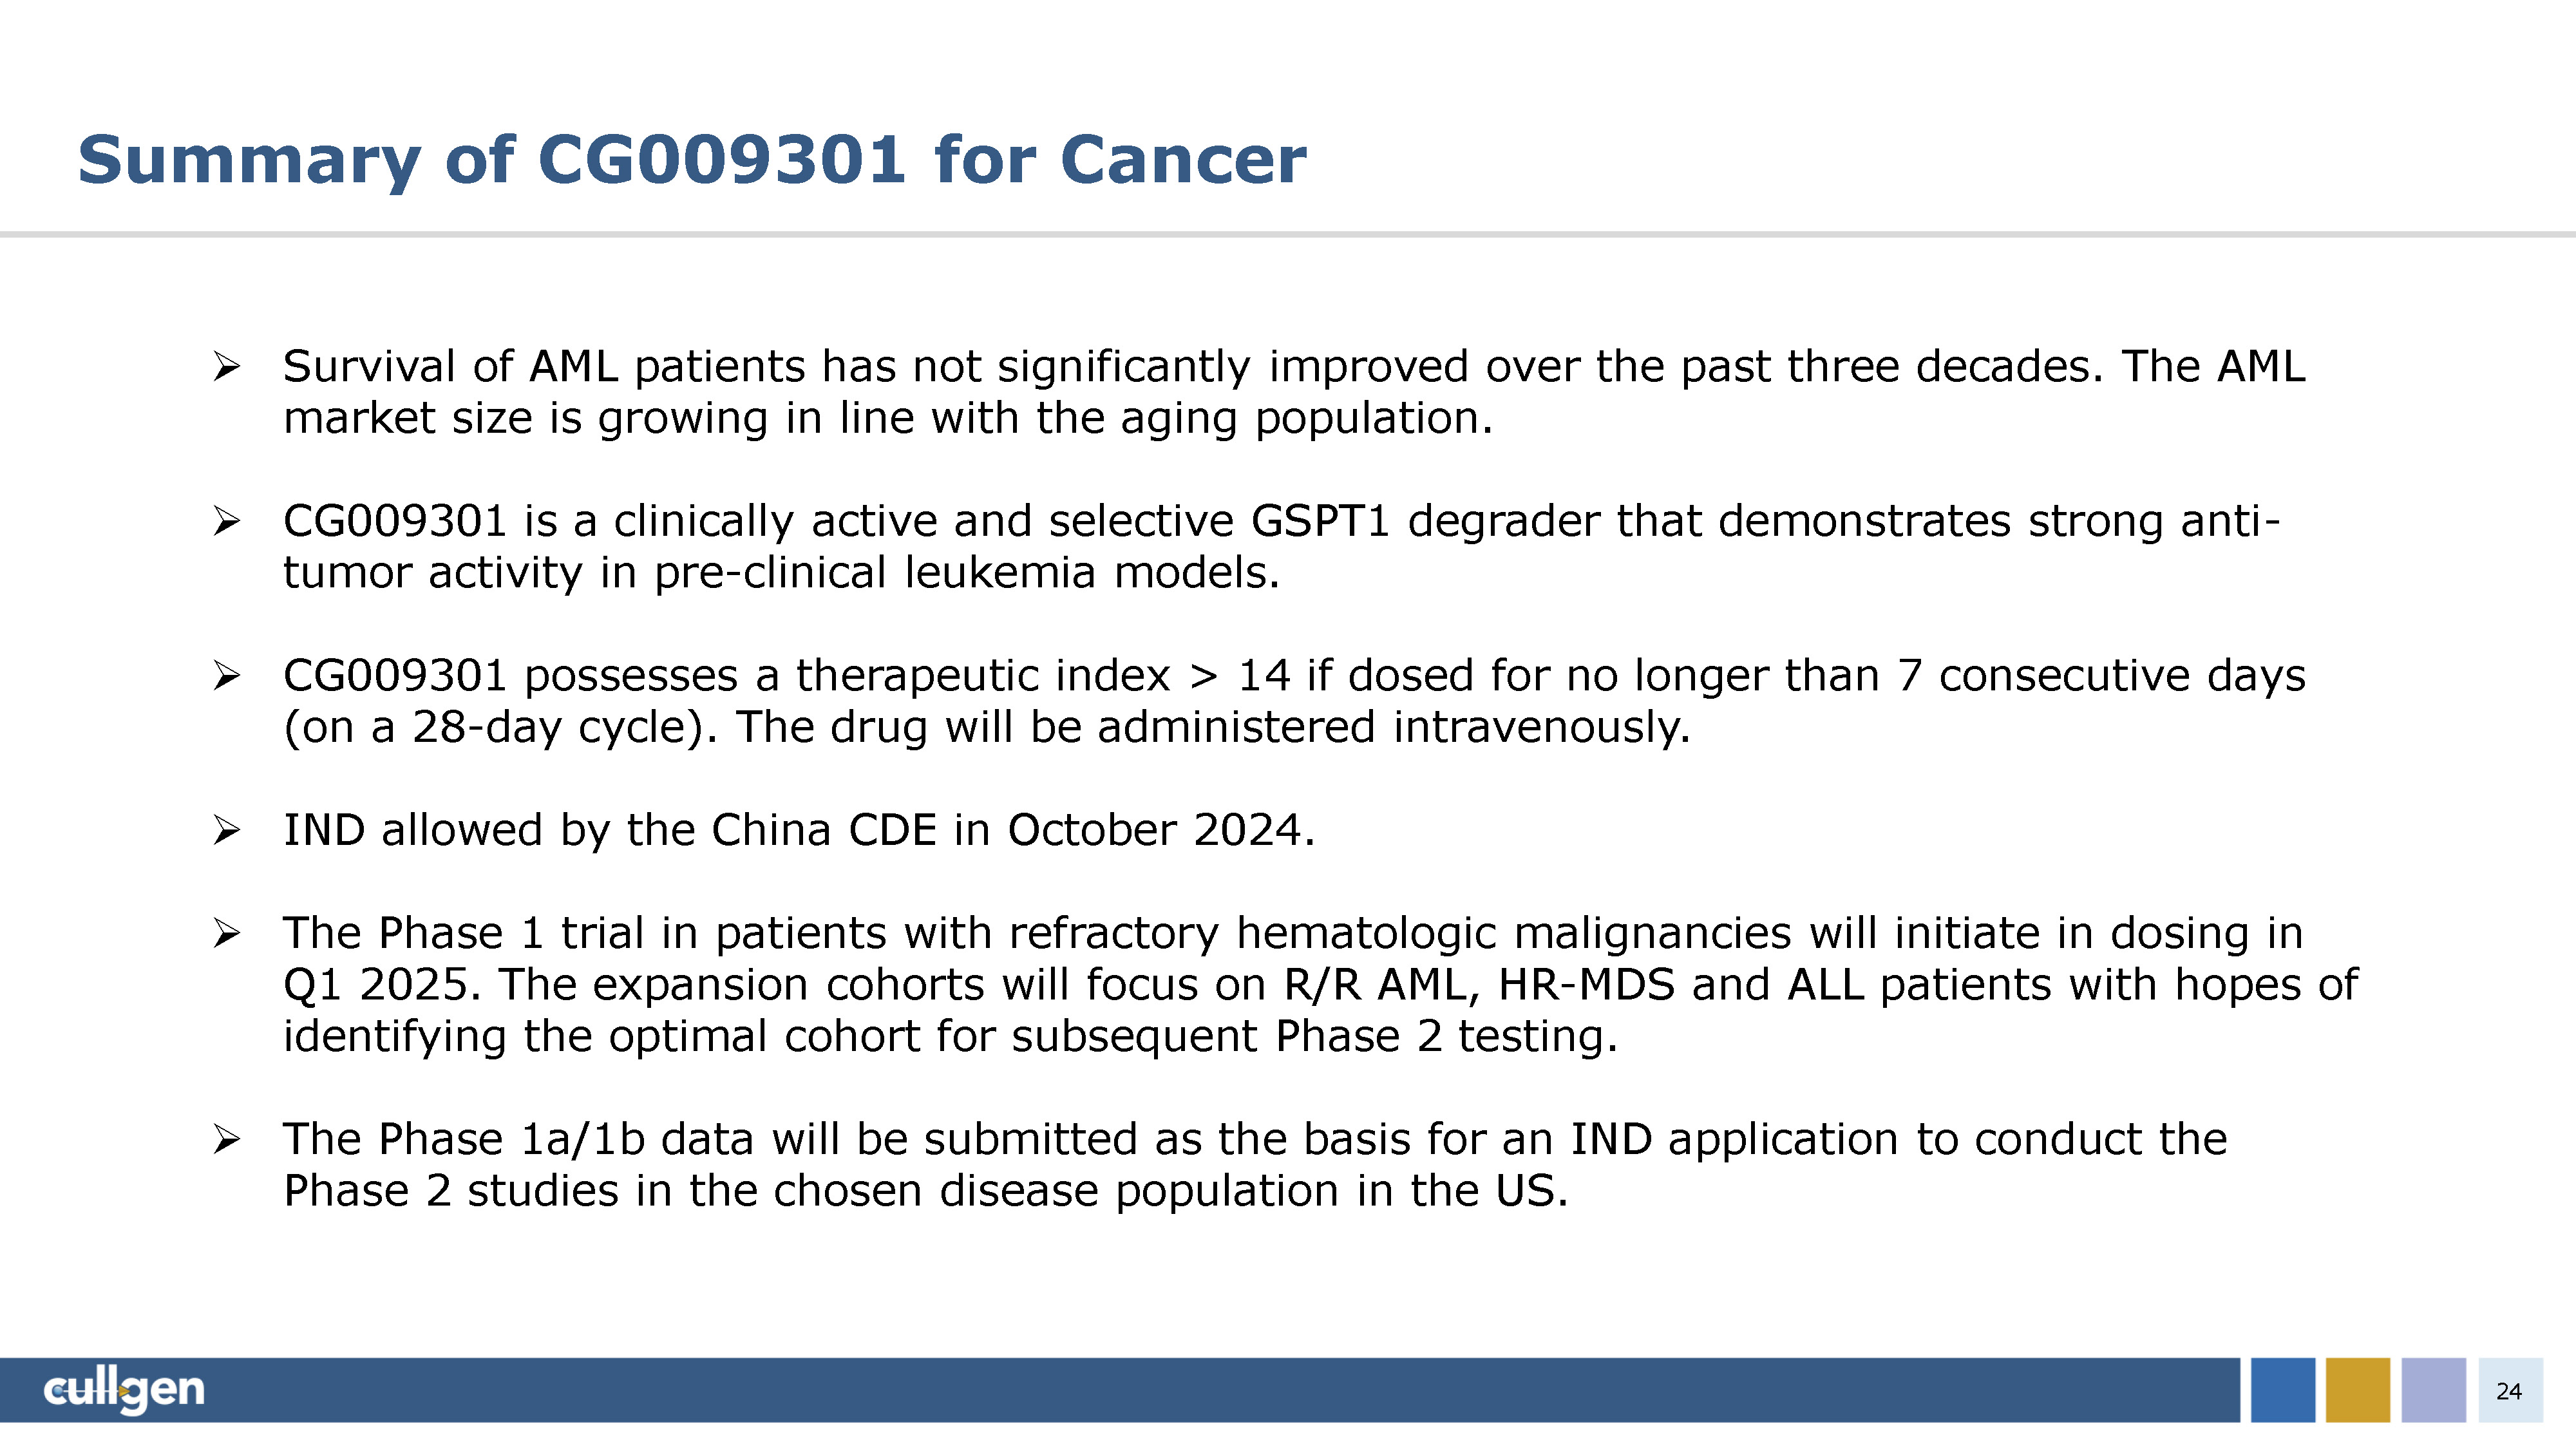
Task: Click the slide number 24
Action: click(x=2509, y=1390)
